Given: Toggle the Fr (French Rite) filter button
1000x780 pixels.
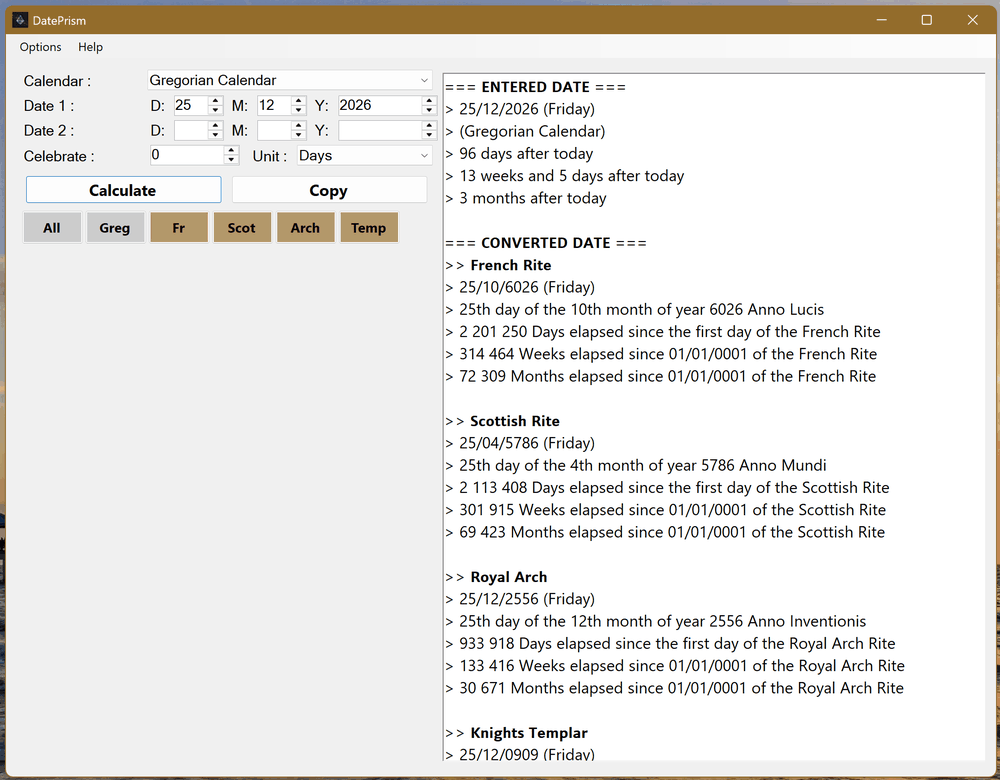Looking at the screenshot, I should (179, 228).
